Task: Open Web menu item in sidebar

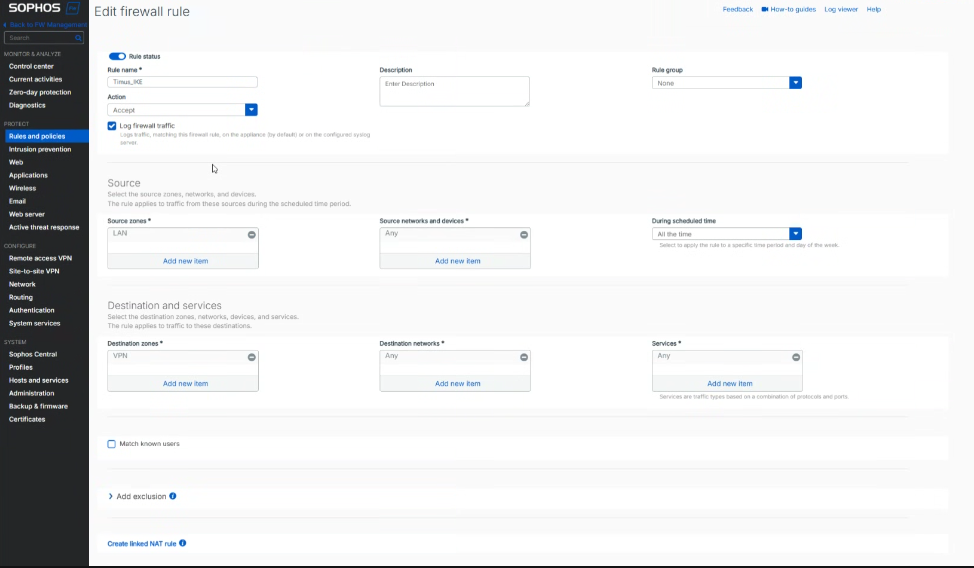Action: pos(16,162)
